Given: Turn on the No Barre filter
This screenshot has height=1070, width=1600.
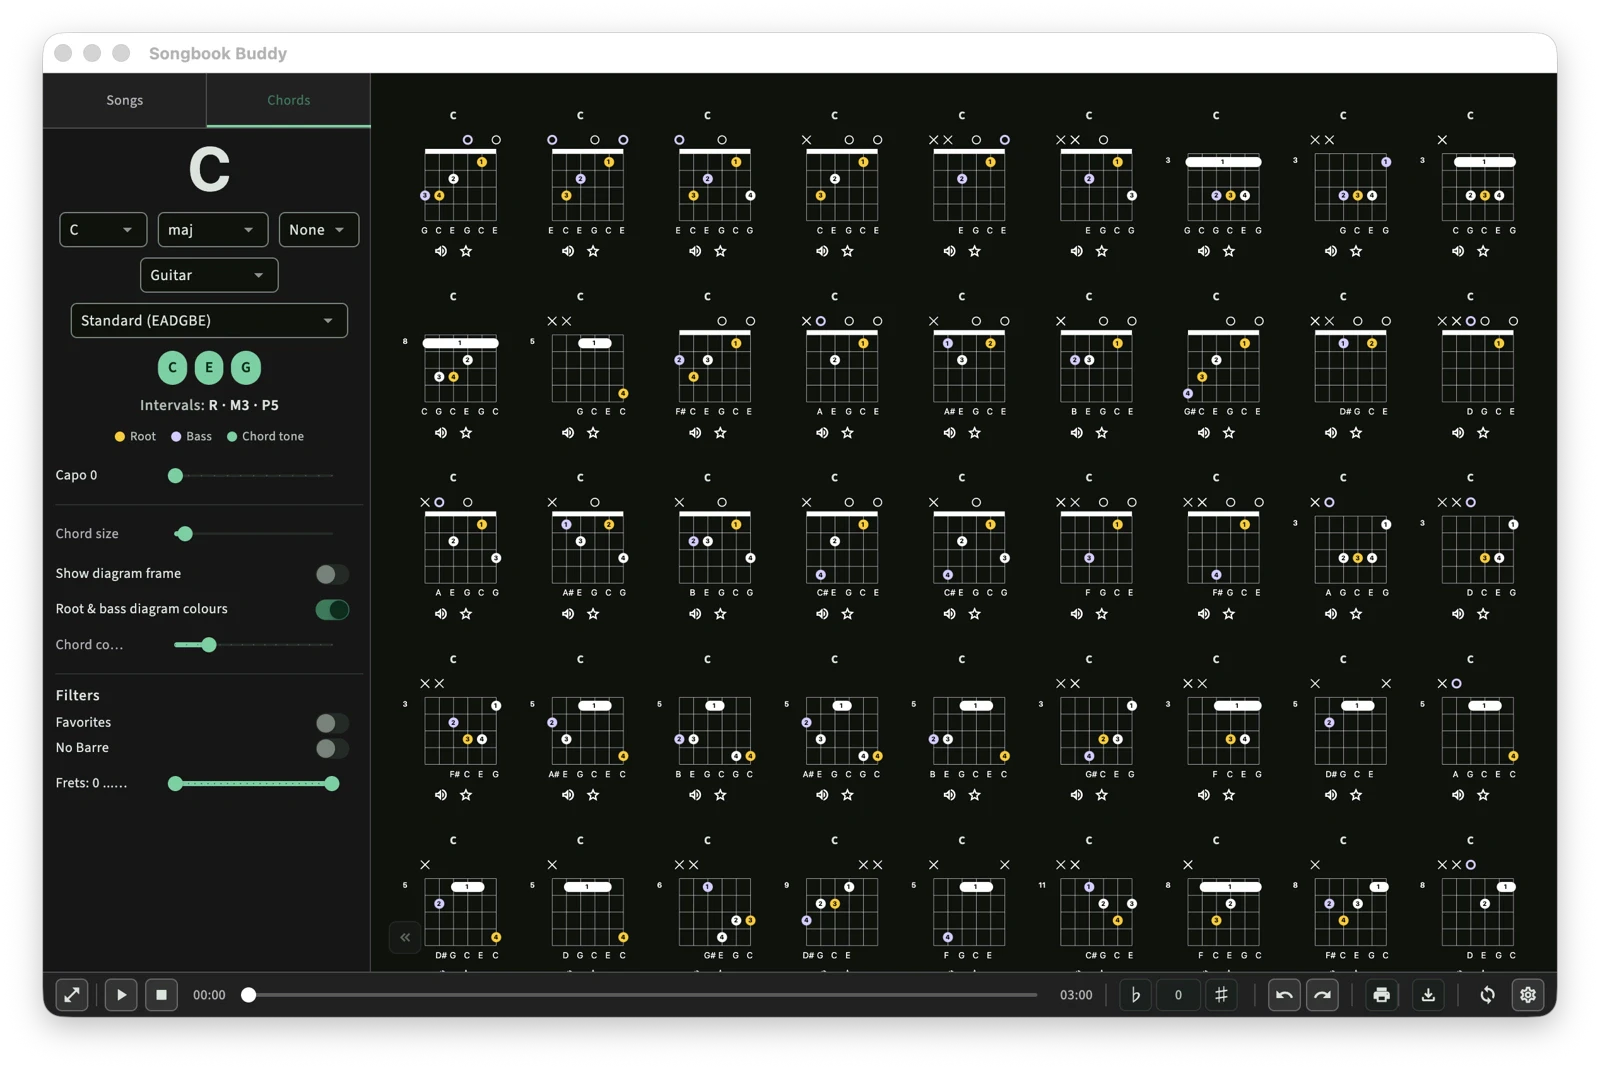Looking at the screenshot, I should click(x=332, y=748).
